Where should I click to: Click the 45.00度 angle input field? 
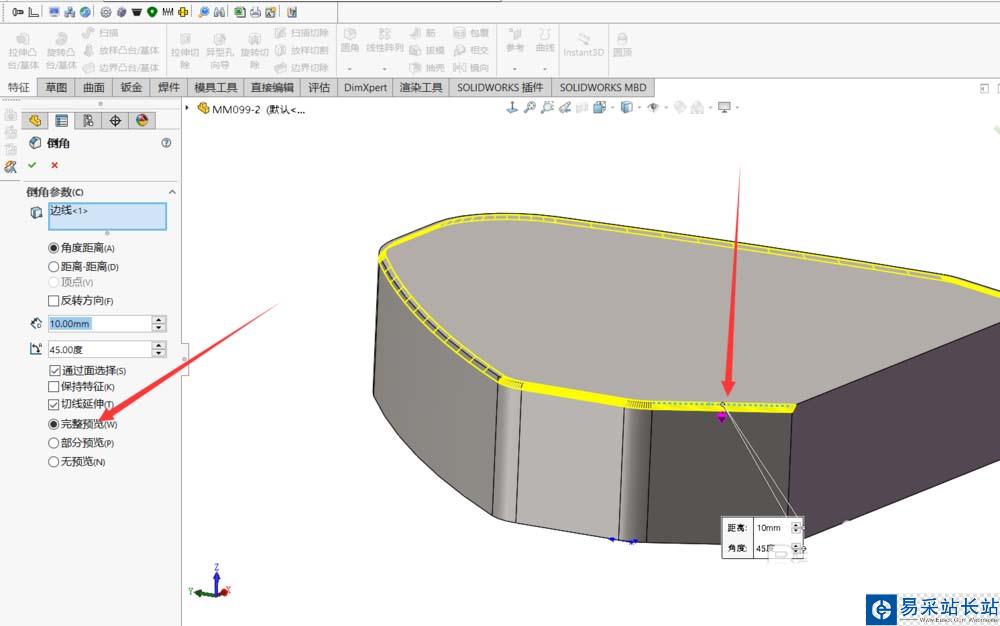[x=99, y=349]
